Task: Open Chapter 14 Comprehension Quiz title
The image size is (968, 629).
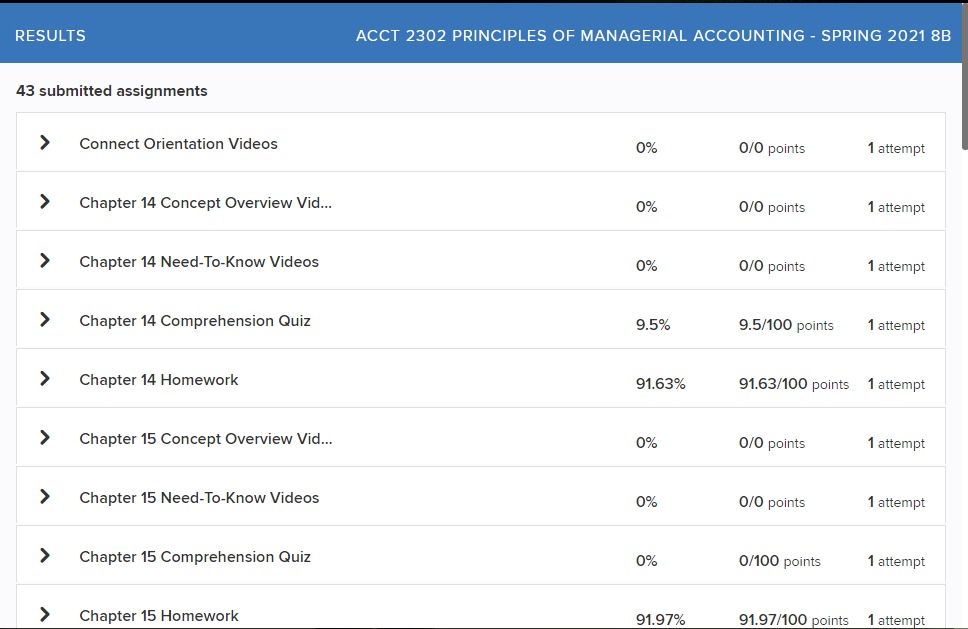Action: coord(195,321)
